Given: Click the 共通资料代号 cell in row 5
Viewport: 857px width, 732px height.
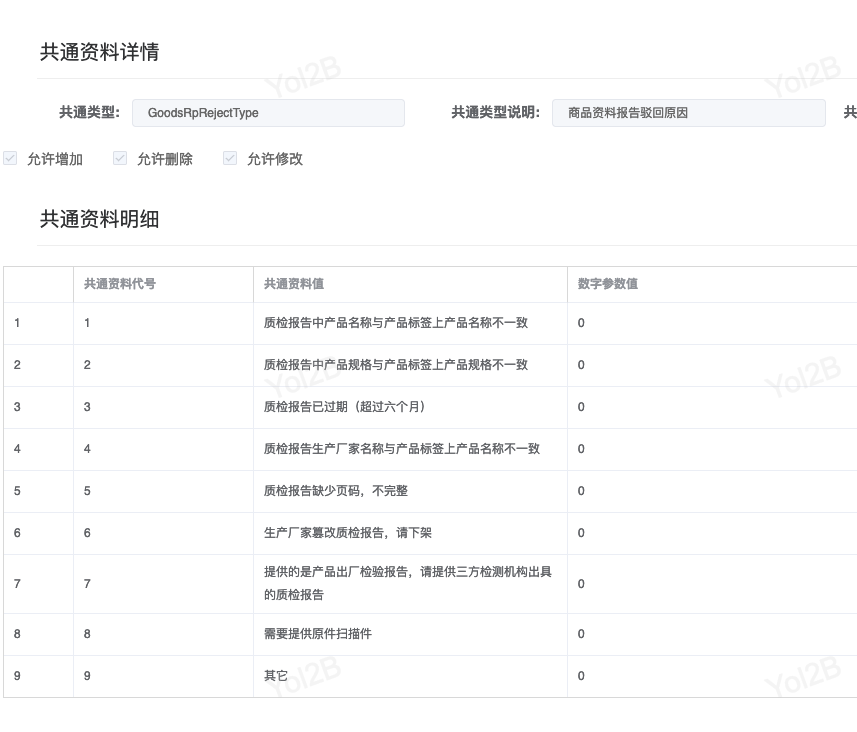Looking at the screenshot, I should [87, 491].
